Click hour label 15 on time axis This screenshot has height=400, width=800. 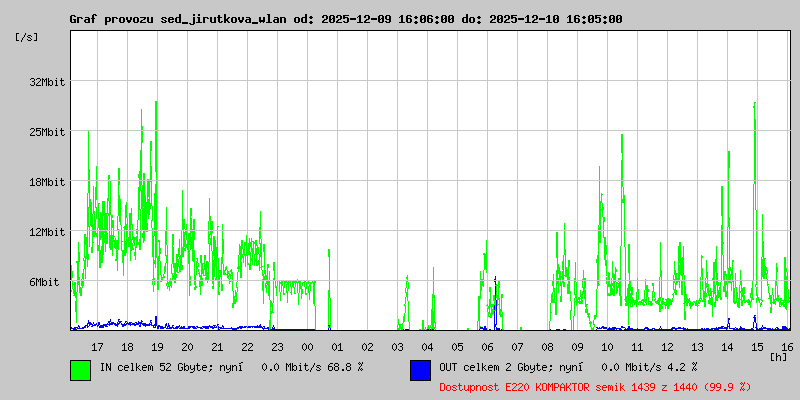(x=758, y=347)
